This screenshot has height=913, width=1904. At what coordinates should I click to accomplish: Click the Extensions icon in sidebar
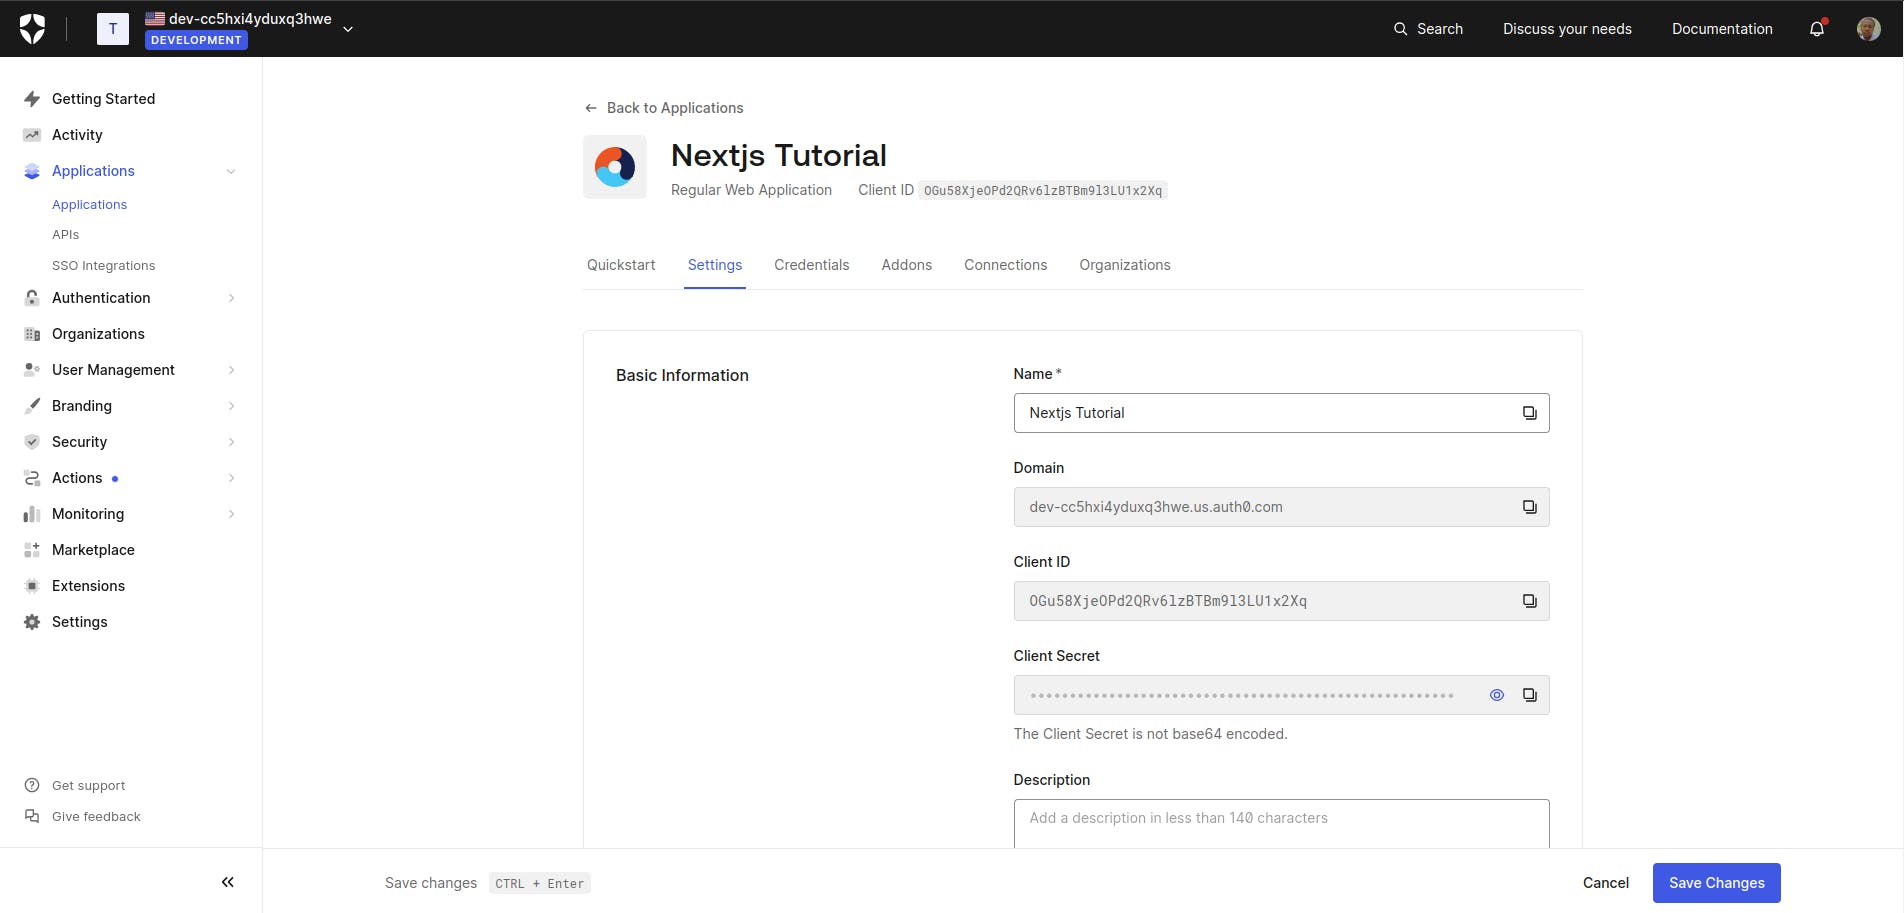point(31,585)
